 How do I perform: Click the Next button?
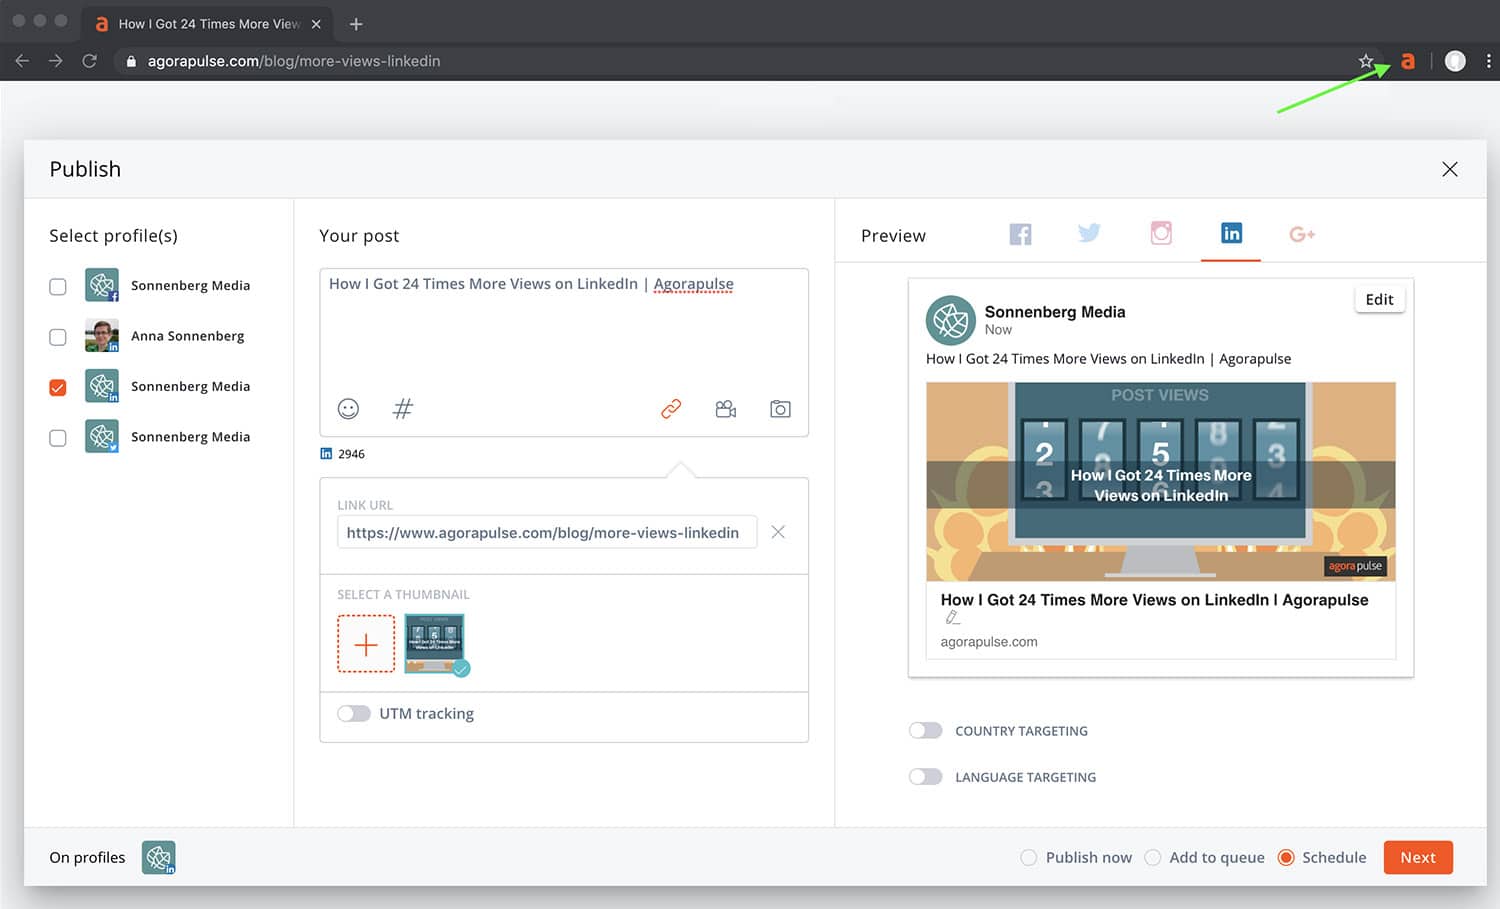tap(1418, 857)
